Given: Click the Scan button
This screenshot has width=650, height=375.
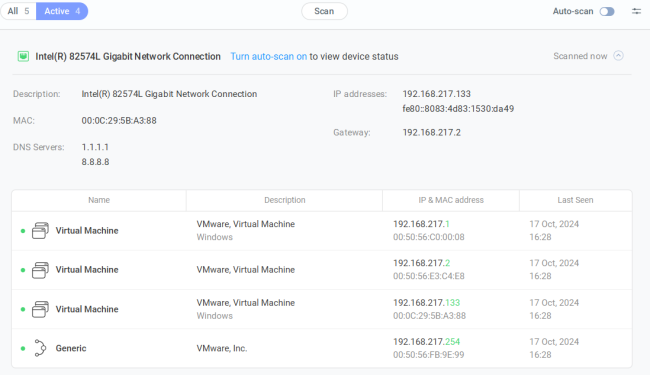Looking at the screenshot, I should coord(324,11).
